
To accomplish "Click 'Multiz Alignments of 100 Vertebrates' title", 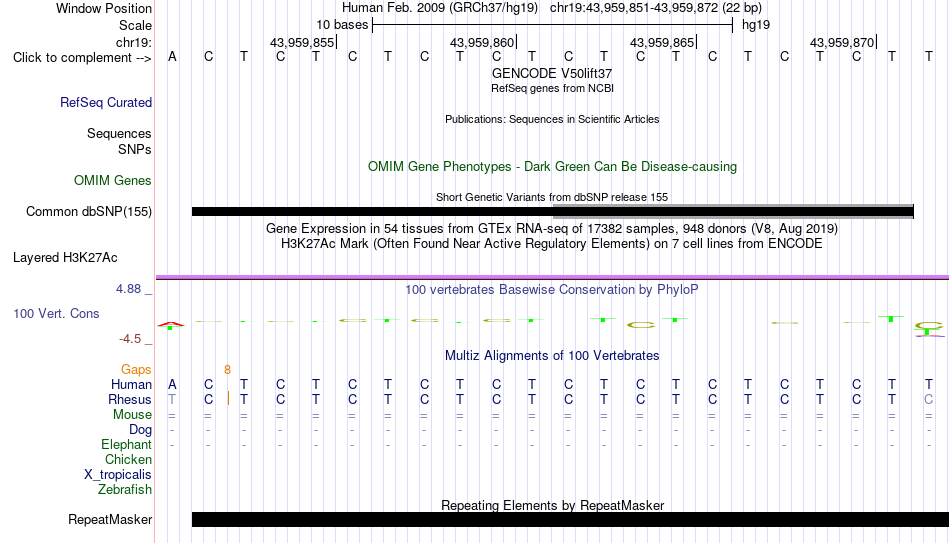I will pyautogui.click(x=552, y=356).
